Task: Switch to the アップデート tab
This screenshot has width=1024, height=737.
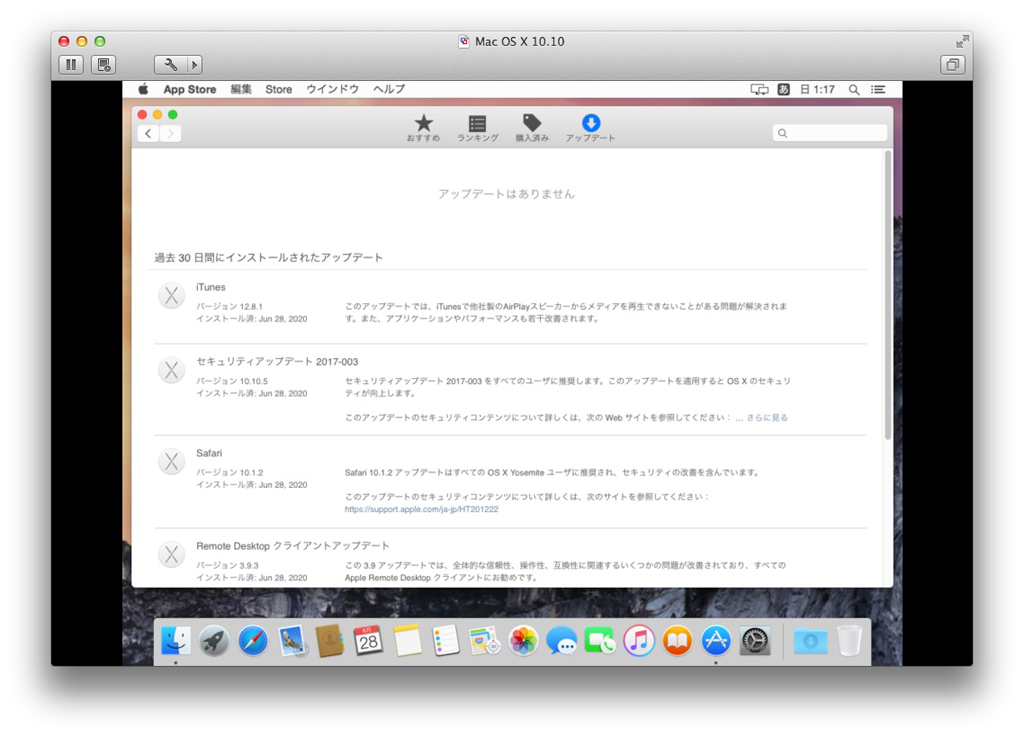Action: click(590, 128)
